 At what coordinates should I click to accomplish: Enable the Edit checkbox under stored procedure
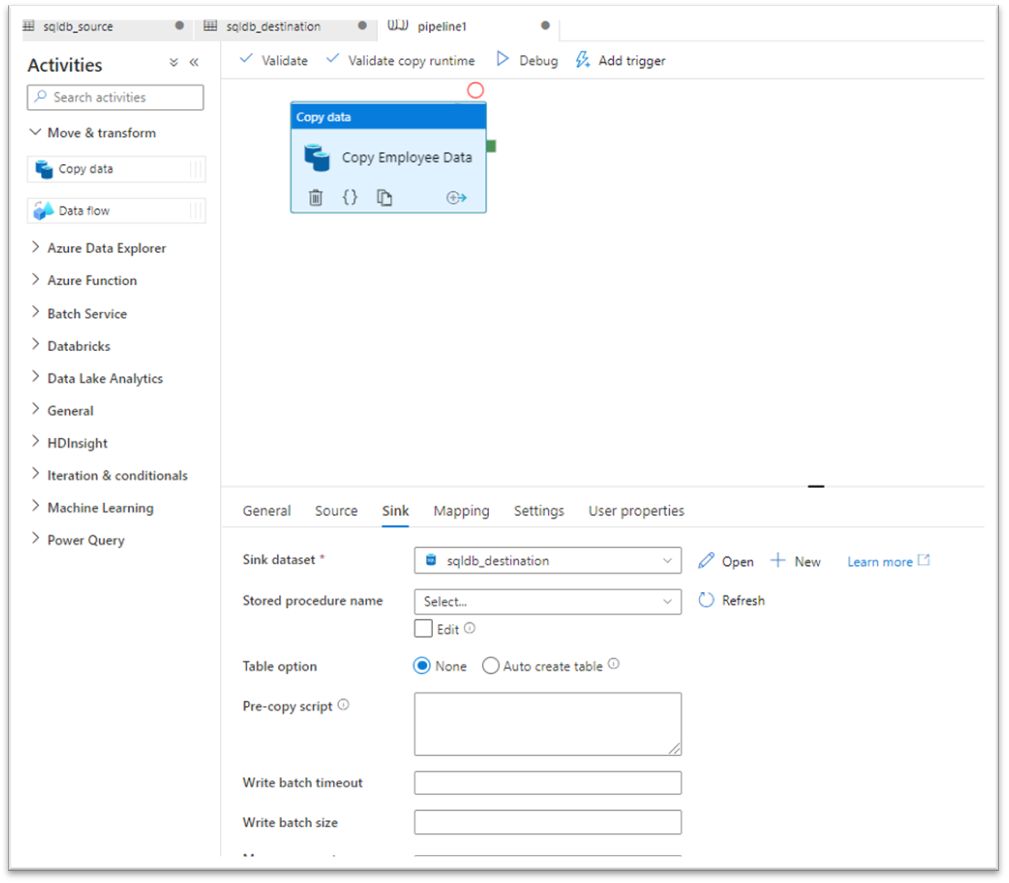[424, 629]
